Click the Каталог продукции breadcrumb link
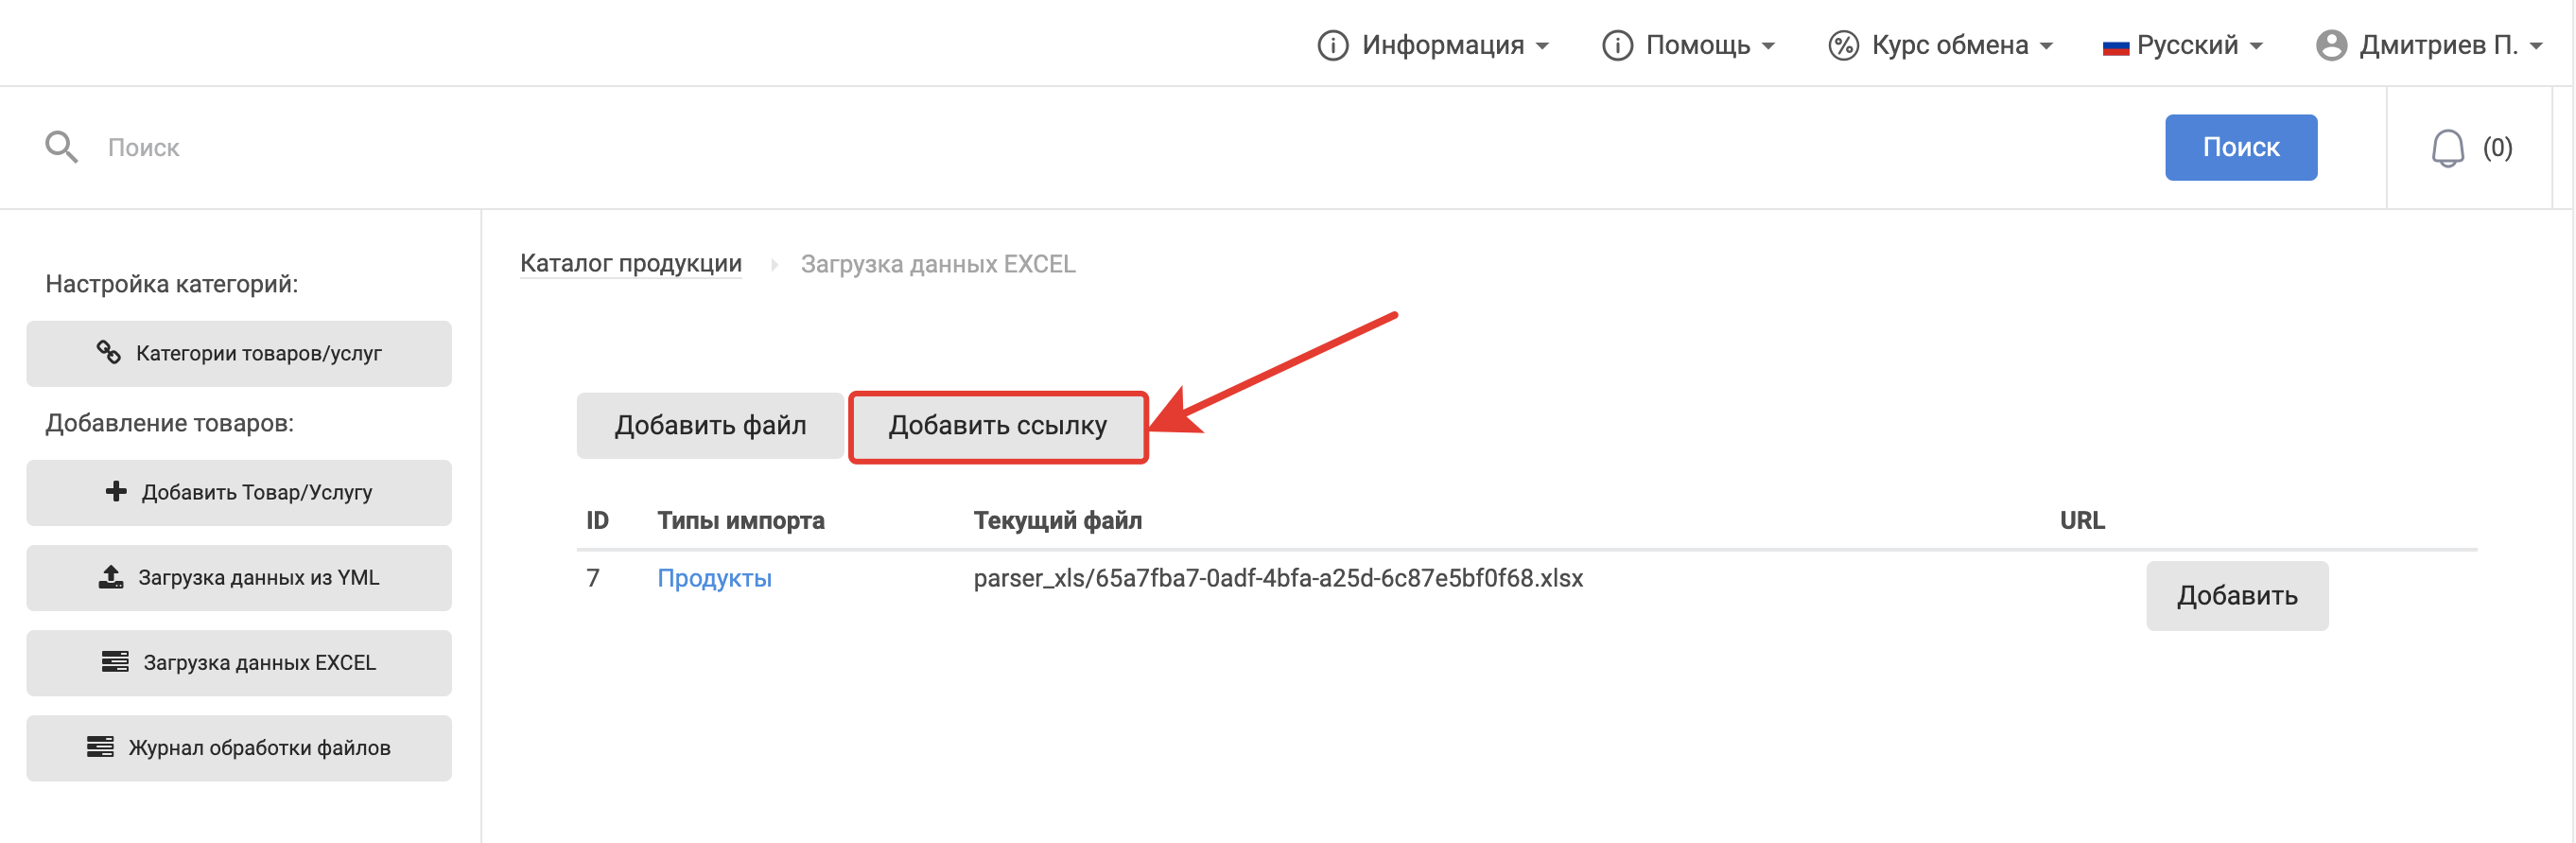The width and height of the screenshot is (2576, 843). (x=630, y=263)
